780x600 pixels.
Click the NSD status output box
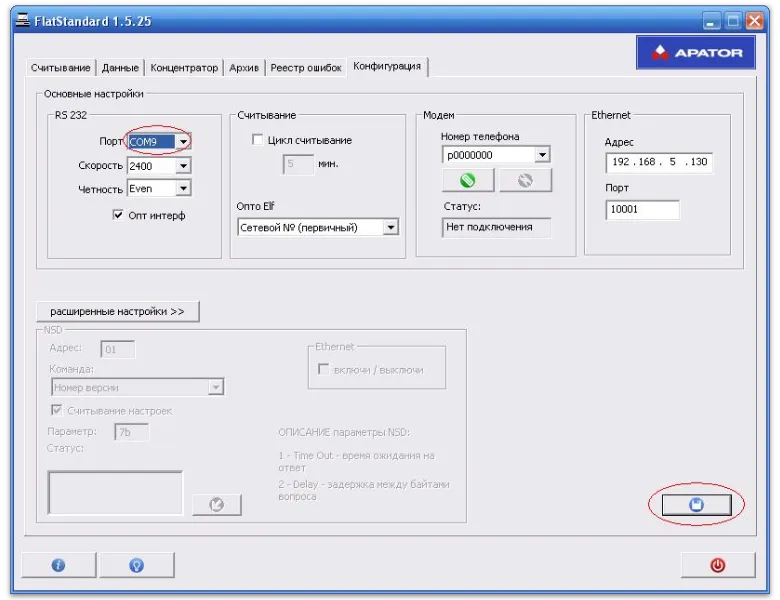tap(115, 493)
